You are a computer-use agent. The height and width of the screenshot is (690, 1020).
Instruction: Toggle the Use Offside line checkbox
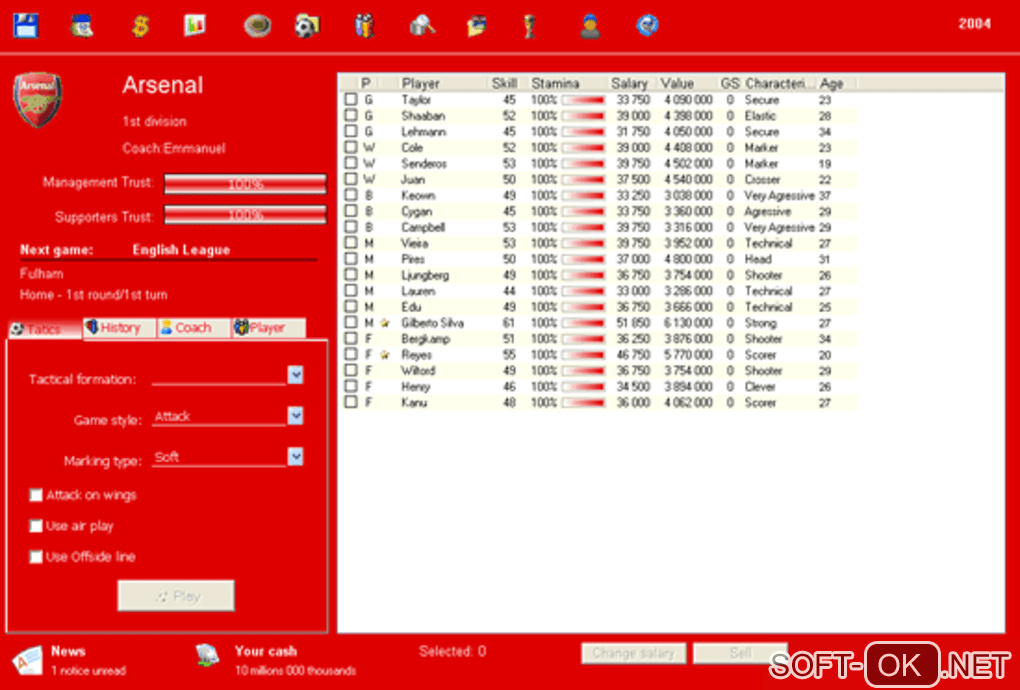[x=36, y=557]
